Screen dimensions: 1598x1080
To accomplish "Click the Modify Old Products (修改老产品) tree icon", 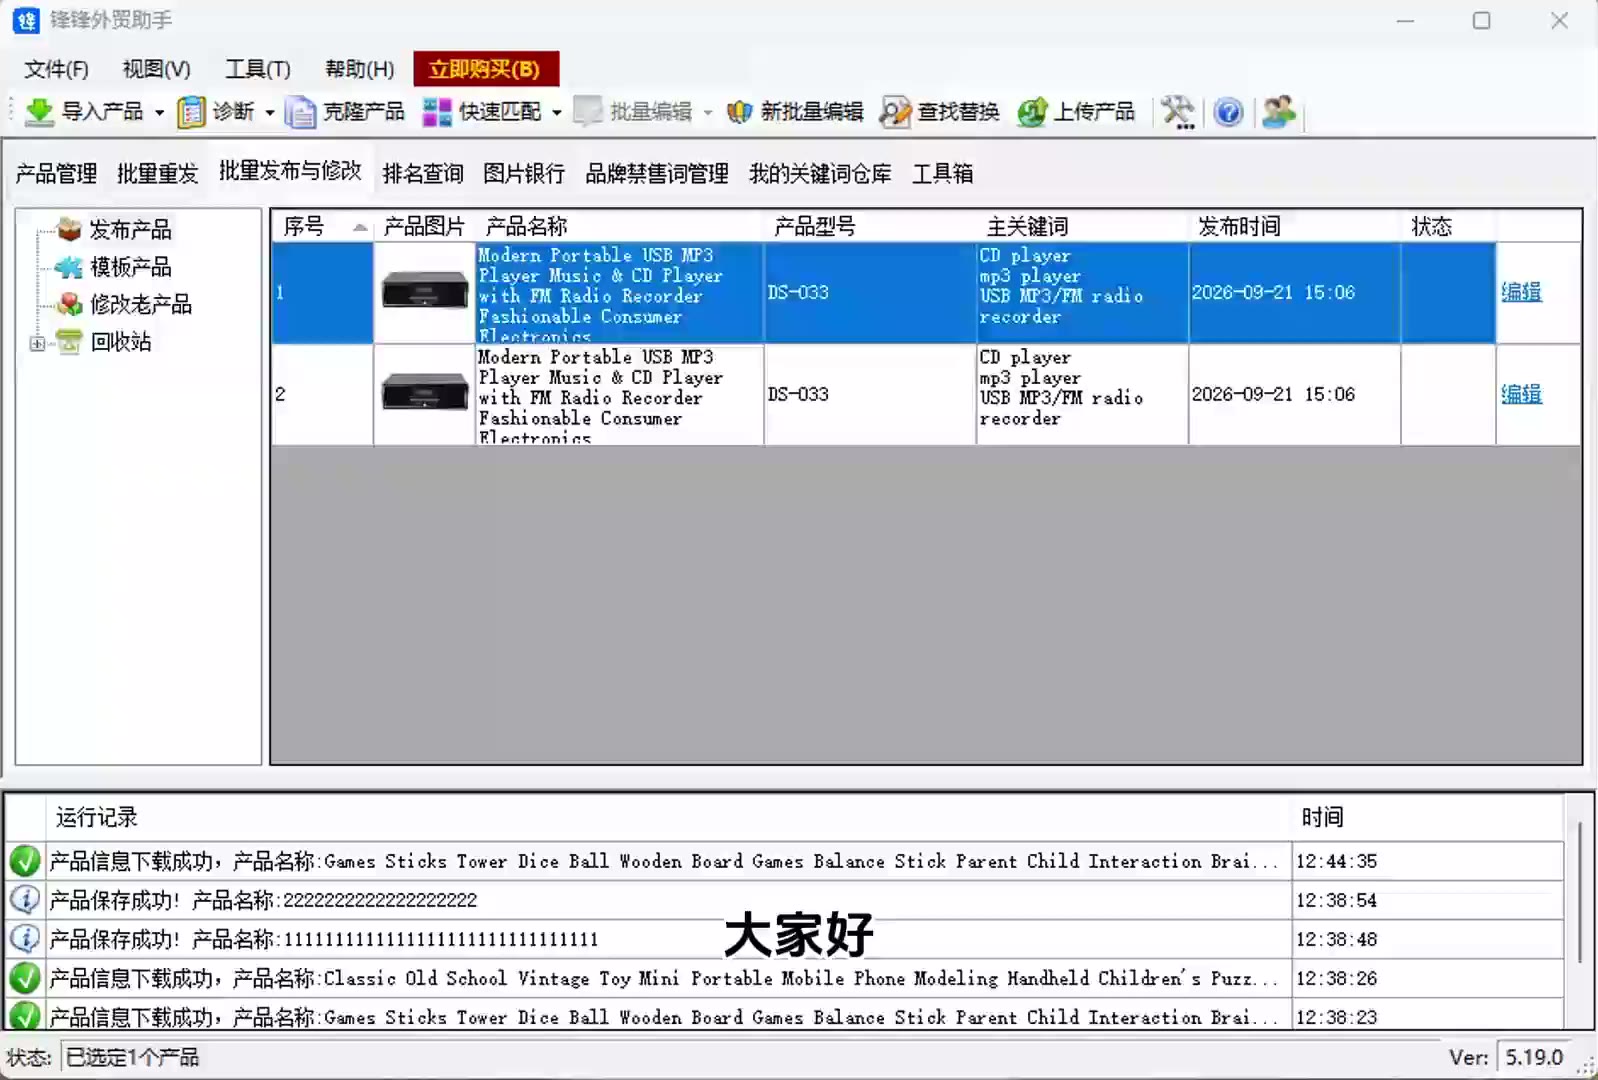I will pos(69,304).
